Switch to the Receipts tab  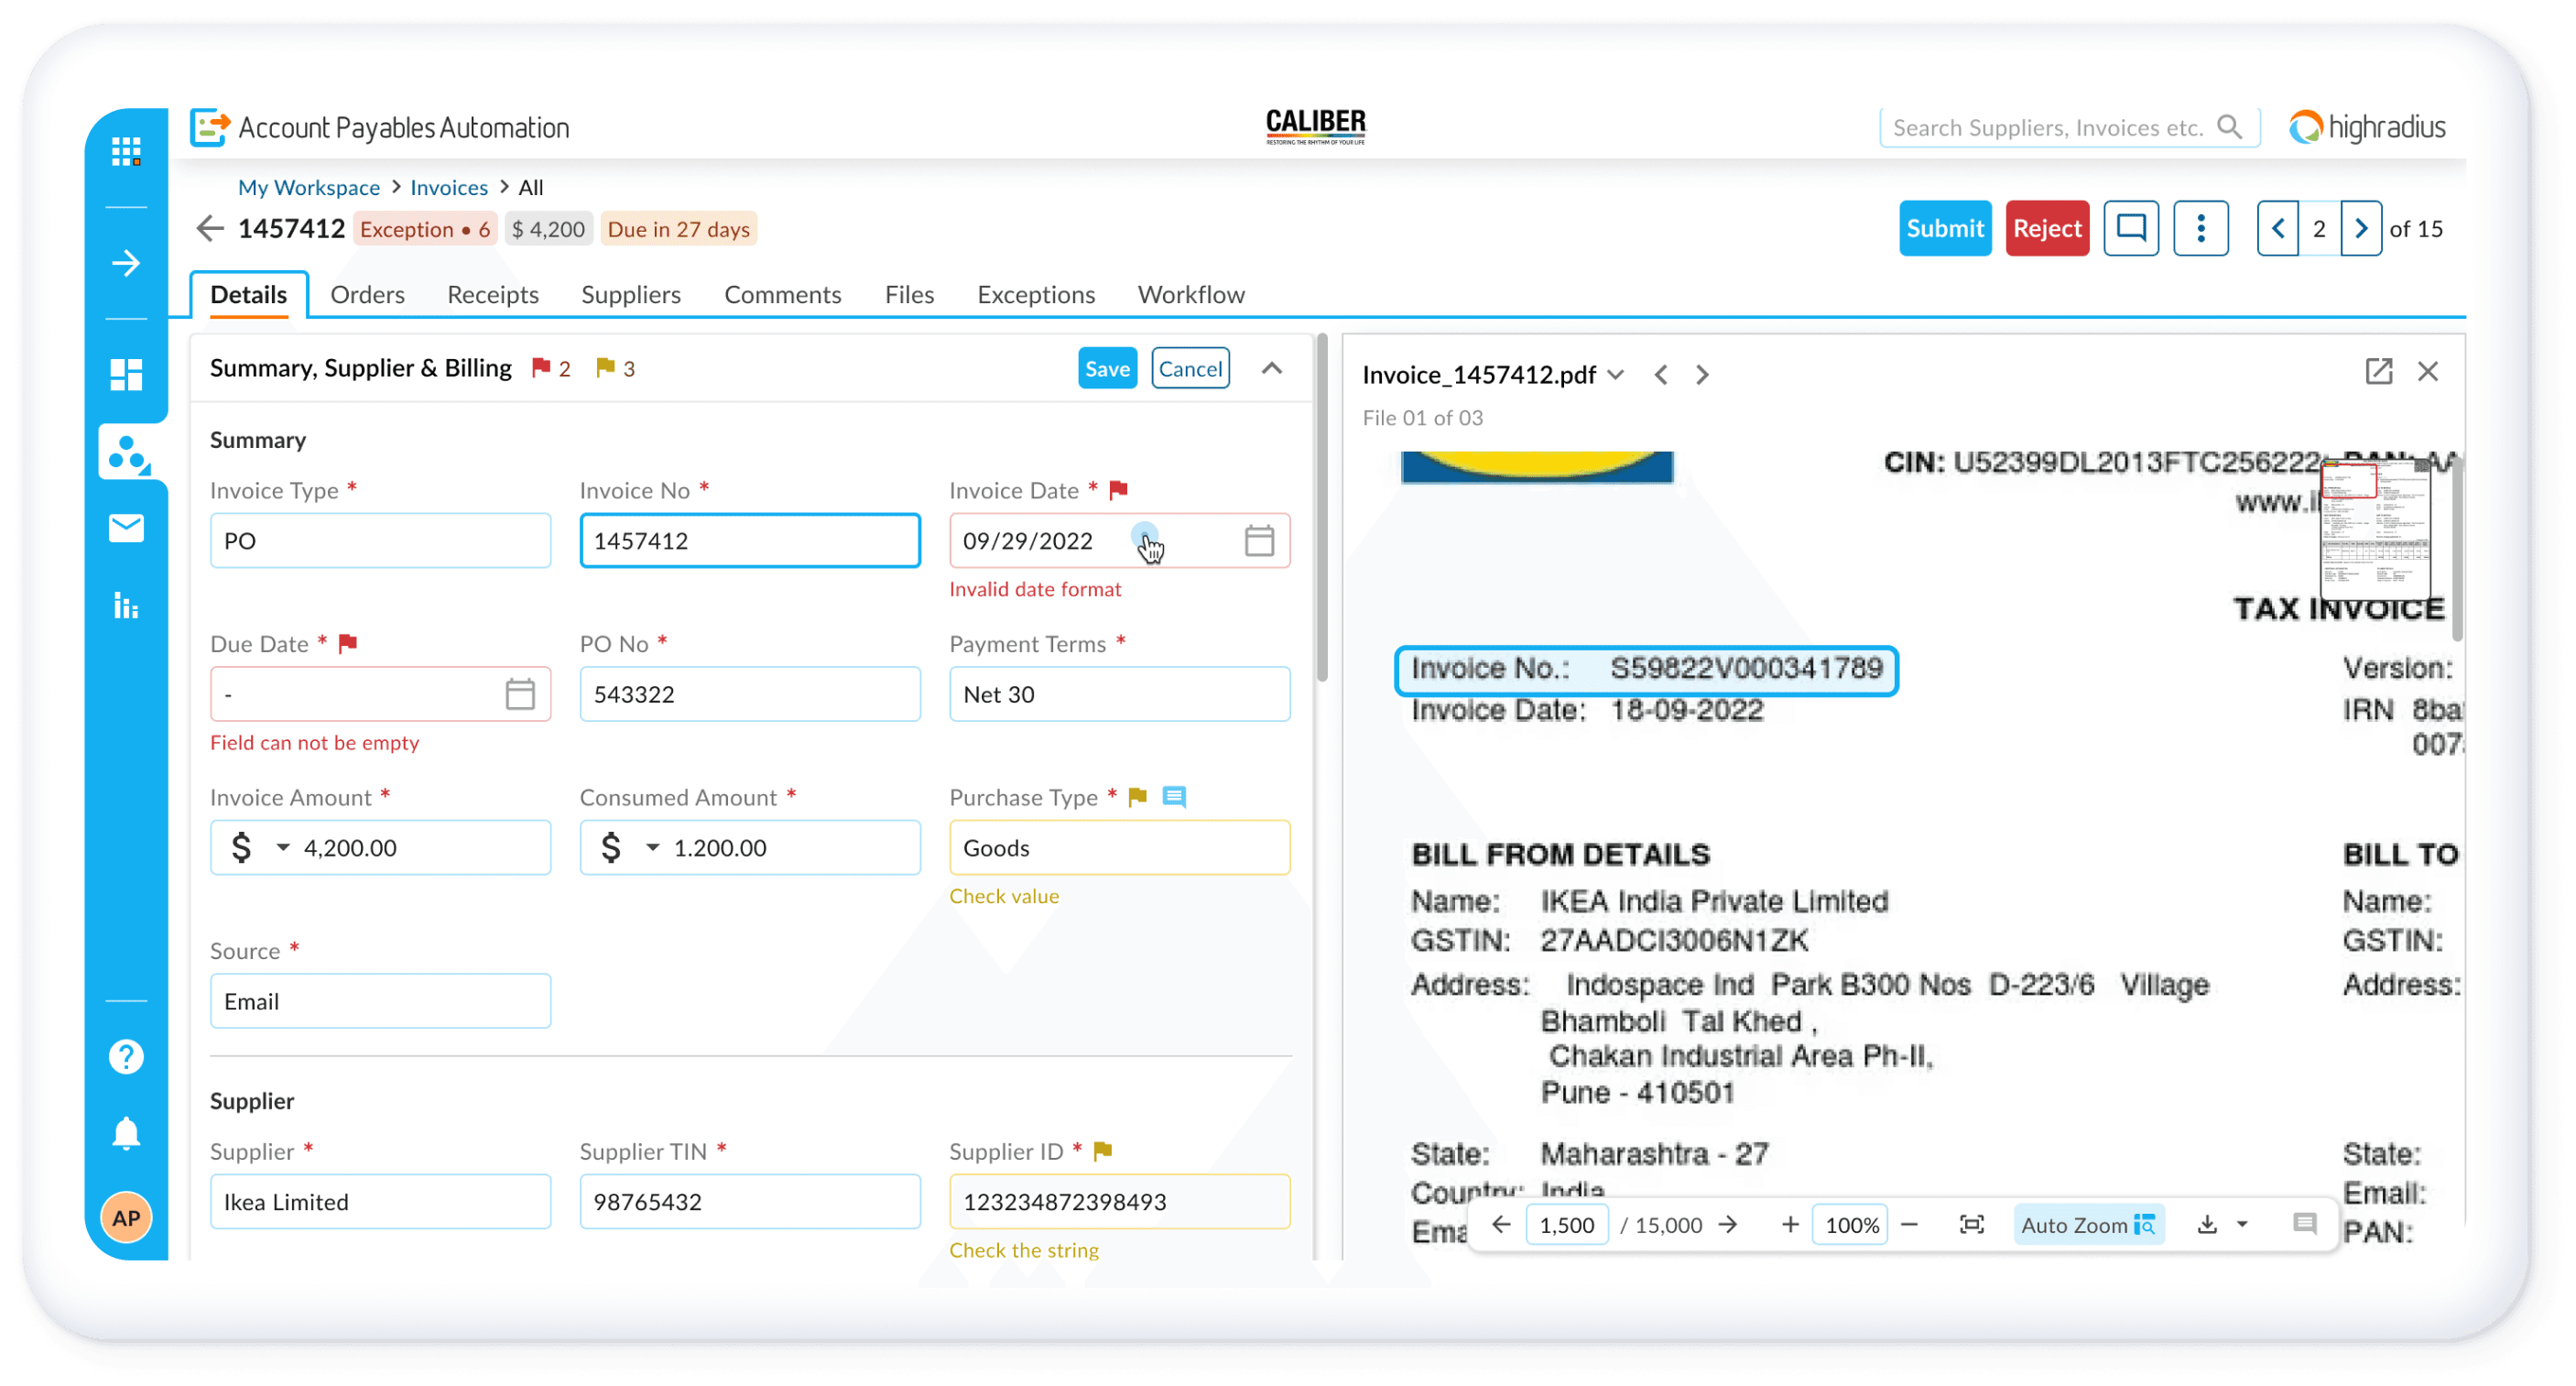[493, 294]
